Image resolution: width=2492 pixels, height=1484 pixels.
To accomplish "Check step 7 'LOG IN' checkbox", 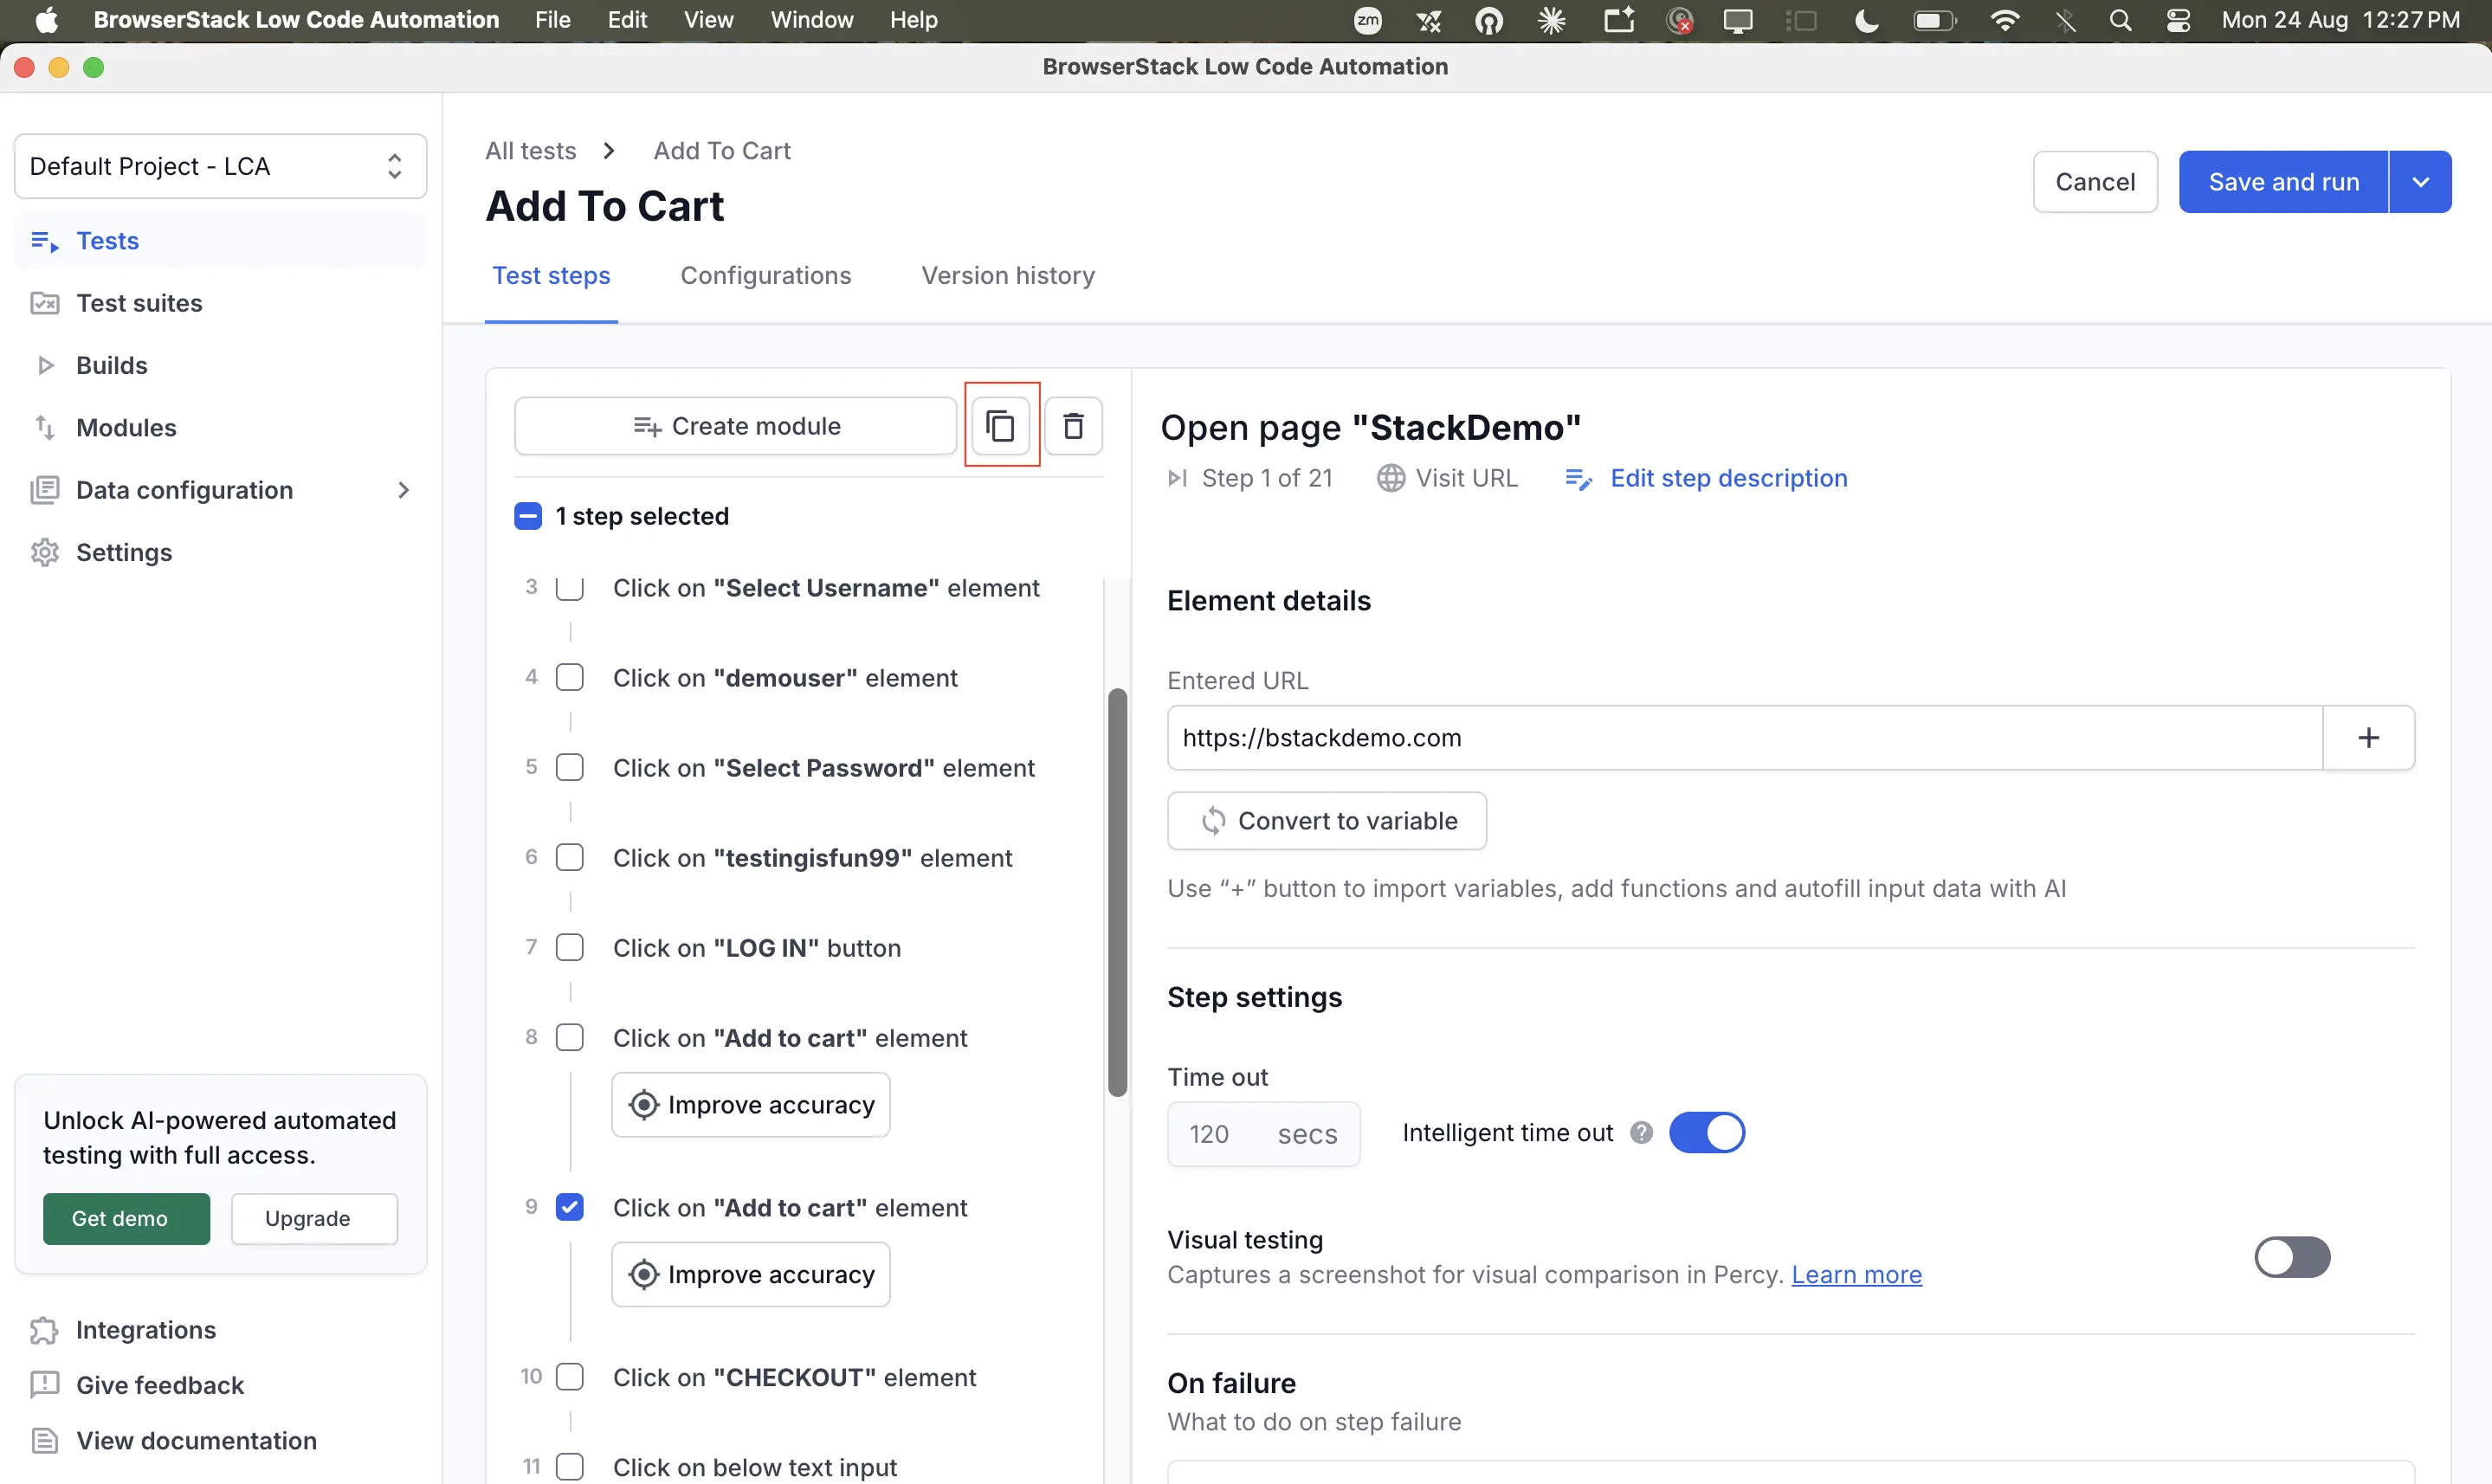I will pyautogui.click(x=570, y=948).
